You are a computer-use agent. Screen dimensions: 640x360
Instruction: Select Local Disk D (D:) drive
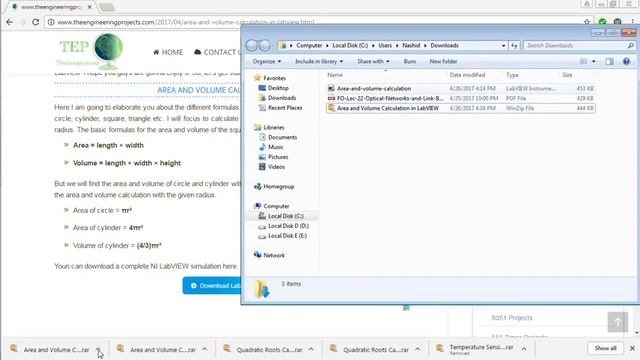click(x=288, y=226)
